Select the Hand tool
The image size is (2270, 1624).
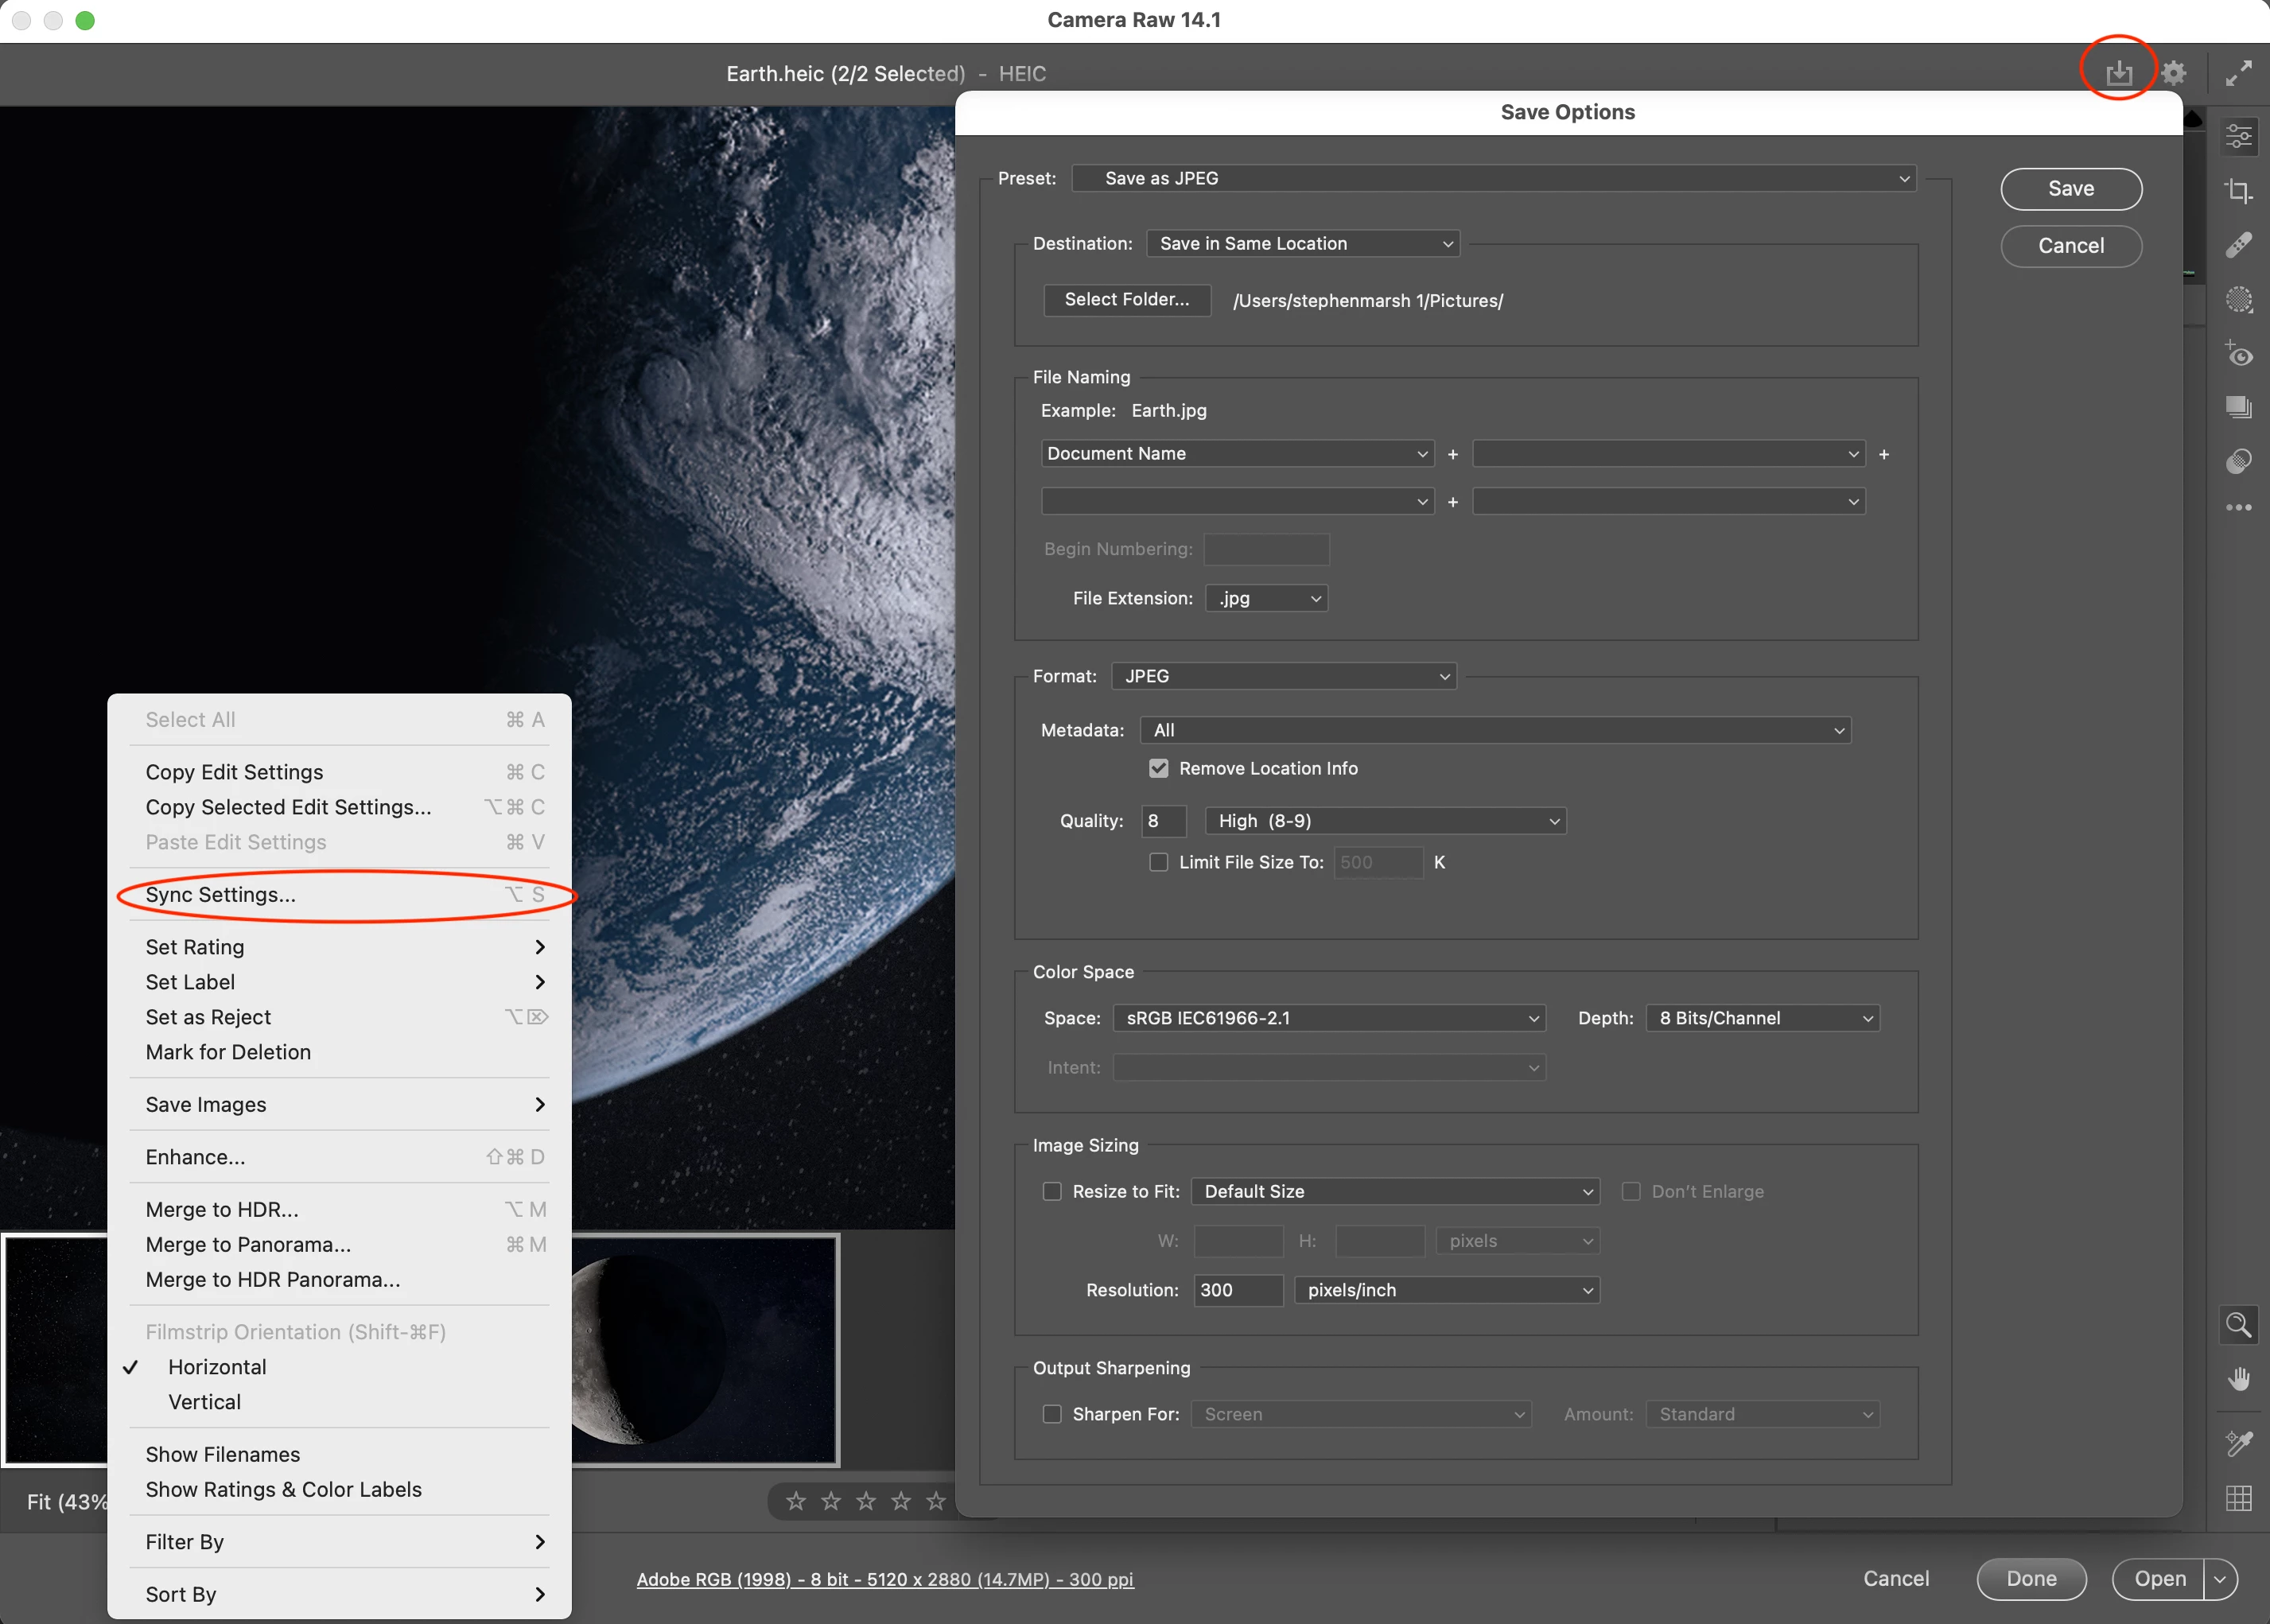click(x=2238, y=1379)
